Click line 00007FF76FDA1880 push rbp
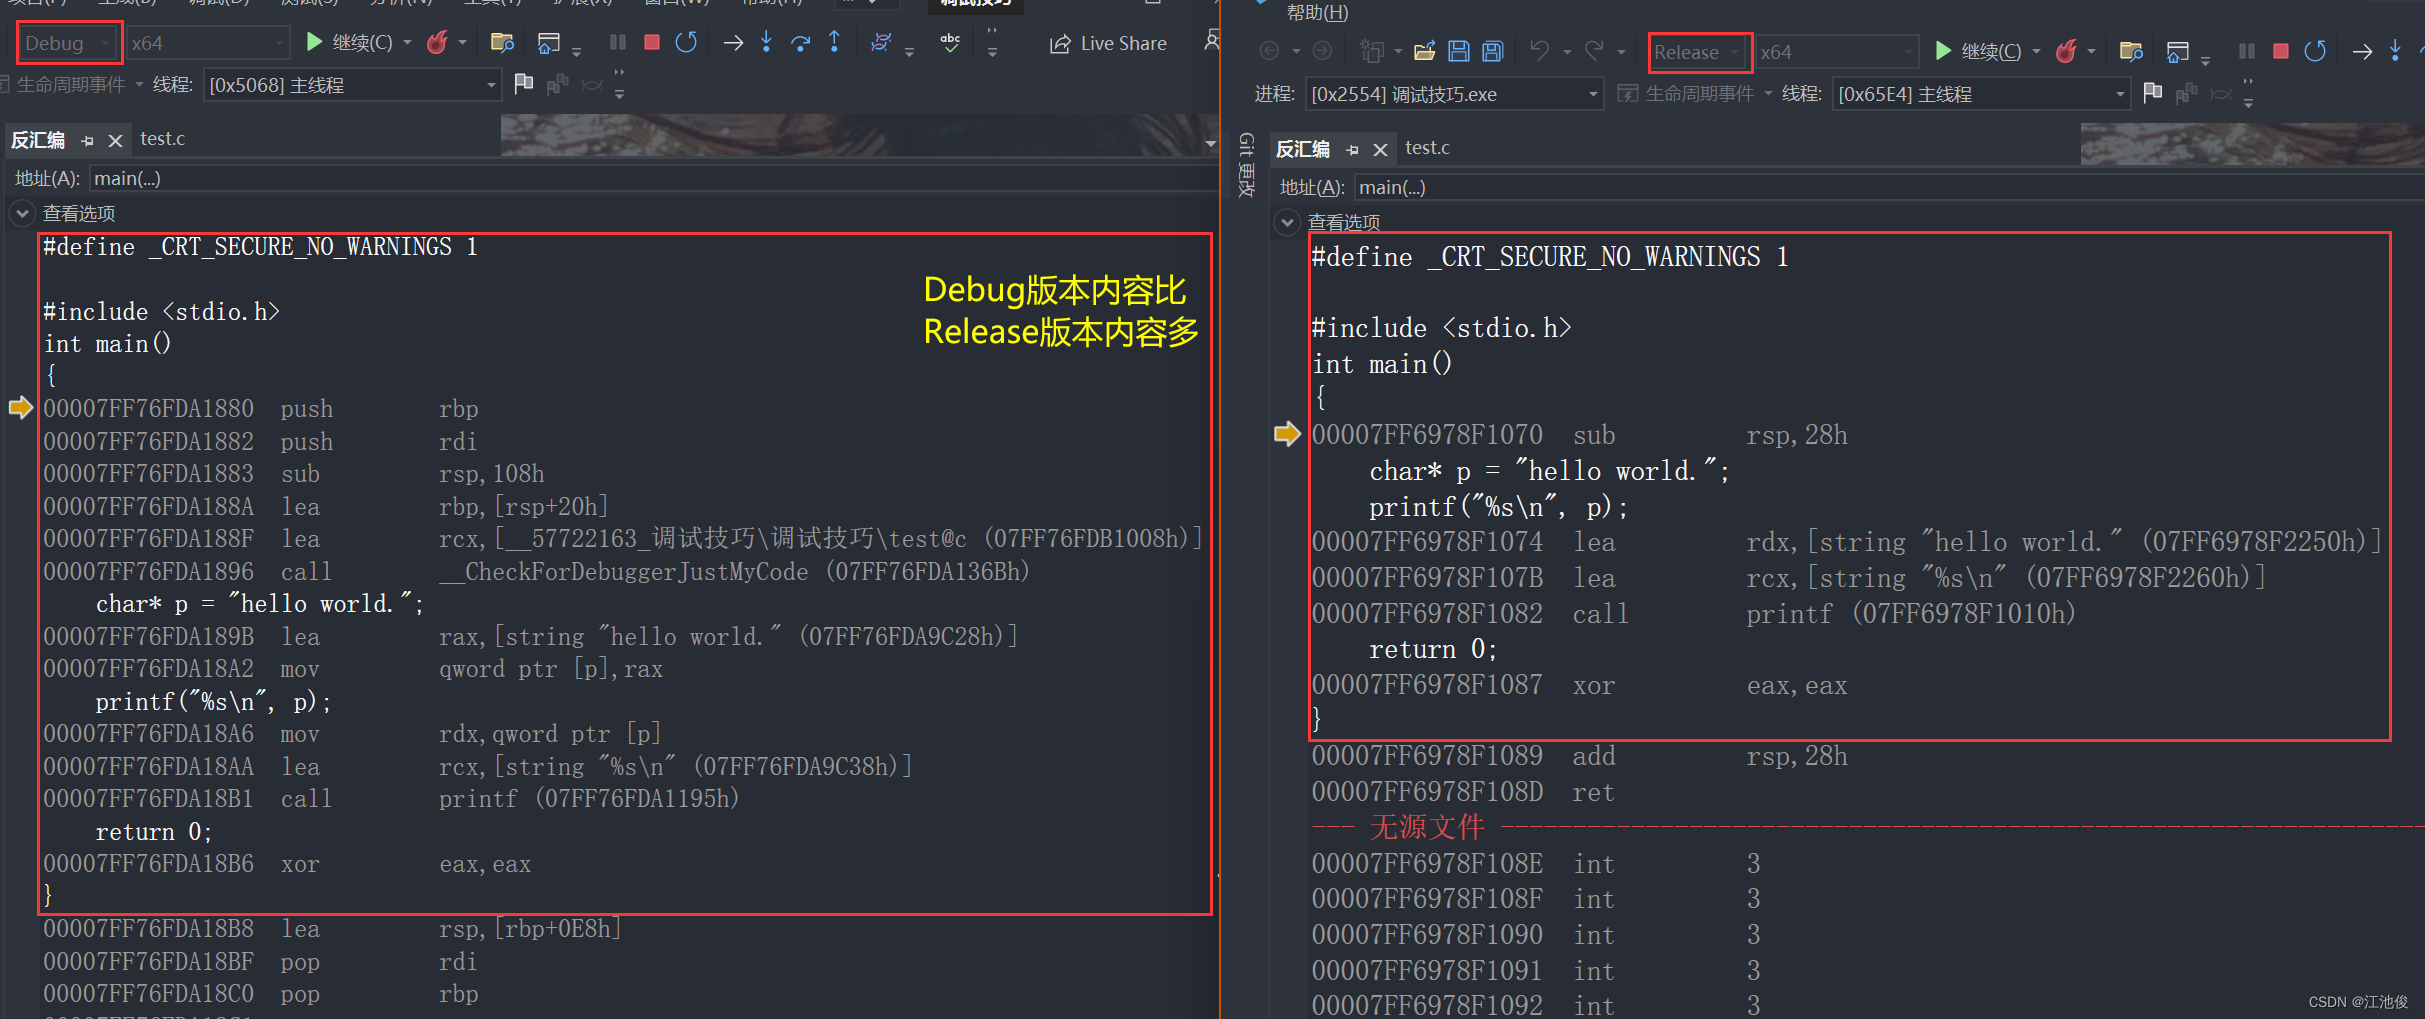The image size is (2425, 1019). [x=261, y=408]
